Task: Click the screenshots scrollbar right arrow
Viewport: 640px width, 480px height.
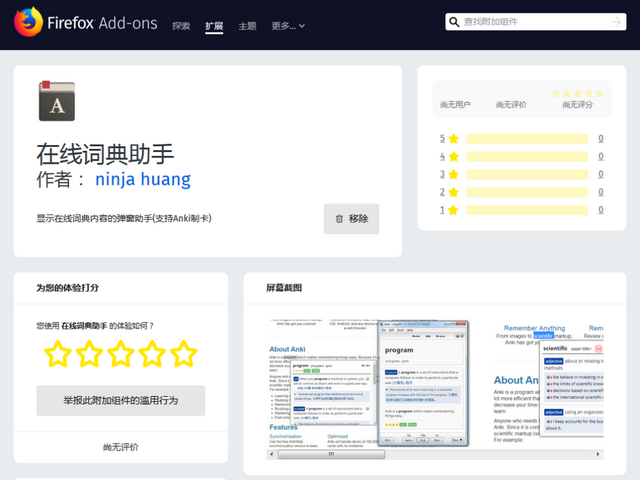Action: click(598, 454)
